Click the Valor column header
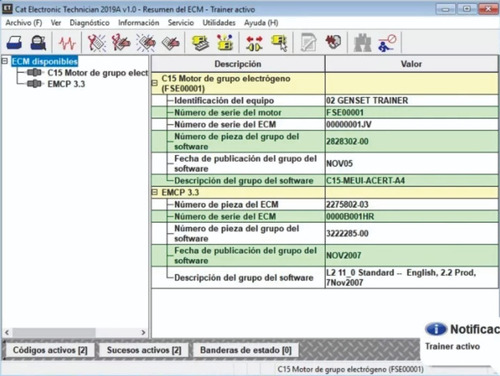The image size is (500, 376). click(412, 64)
